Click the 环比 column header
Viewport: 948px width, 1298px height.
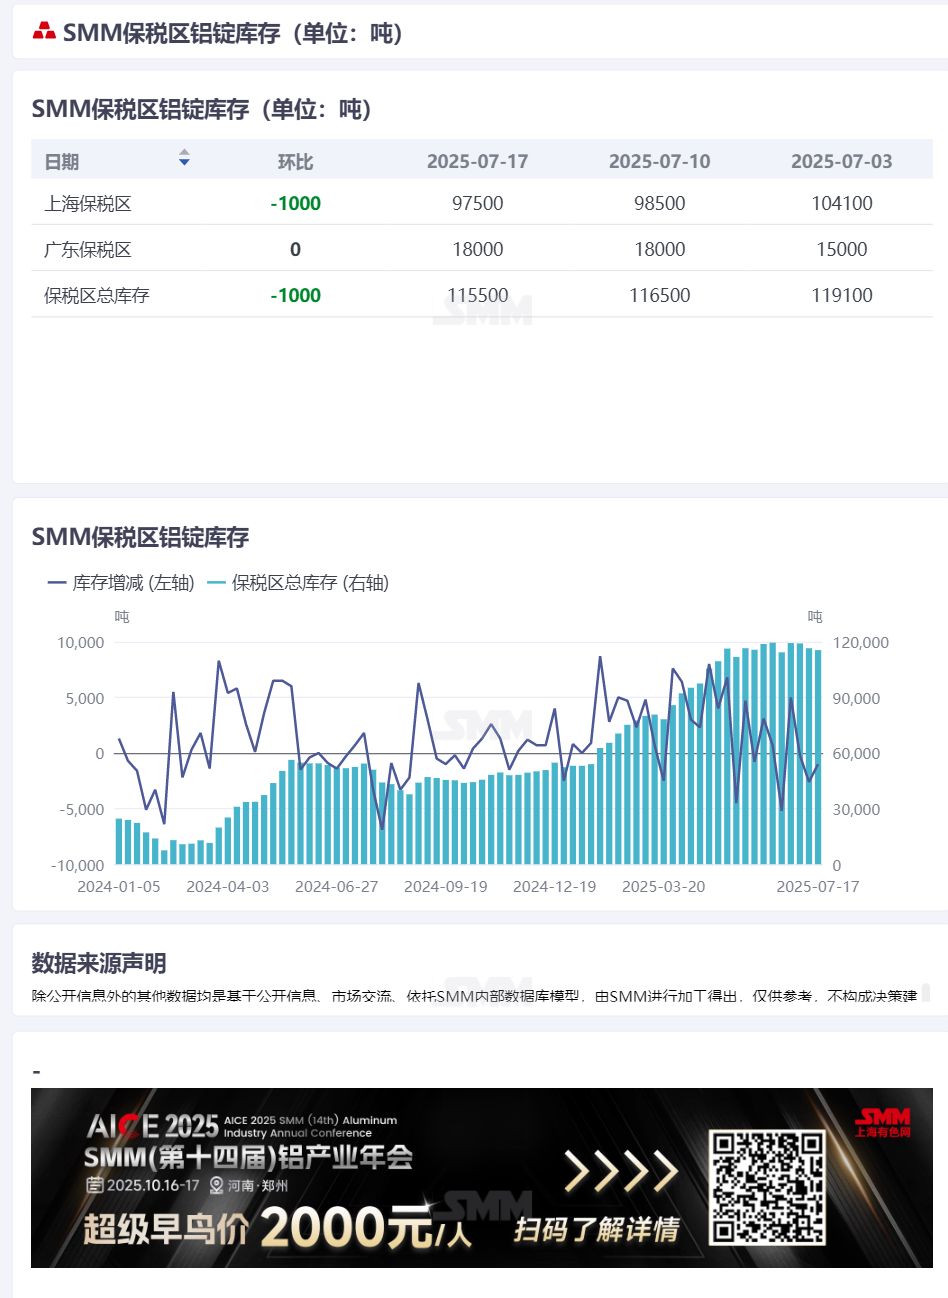point(295,162)
